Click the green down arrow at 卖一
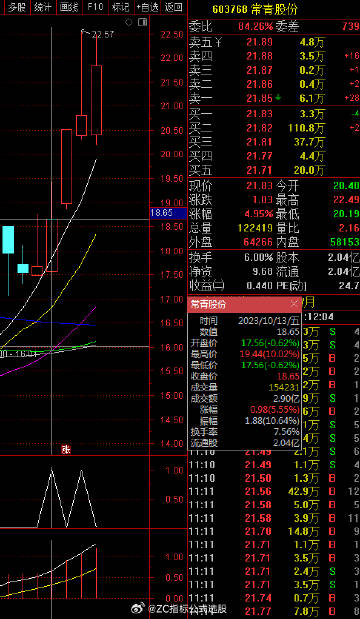Screen dimensions: 360x619 point(278,97)
